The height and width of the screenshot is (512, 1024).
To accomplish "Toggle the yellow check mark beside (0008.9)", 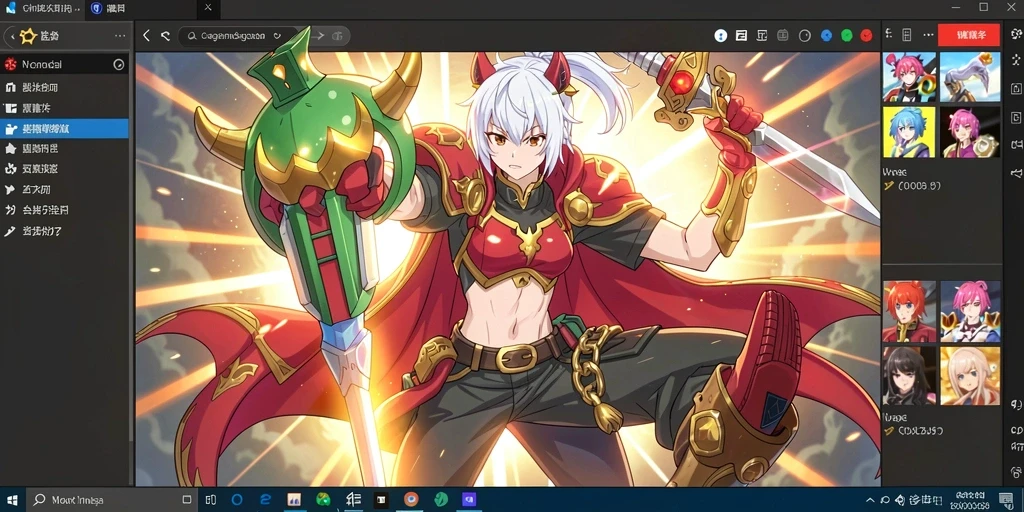I will (888, 186).
